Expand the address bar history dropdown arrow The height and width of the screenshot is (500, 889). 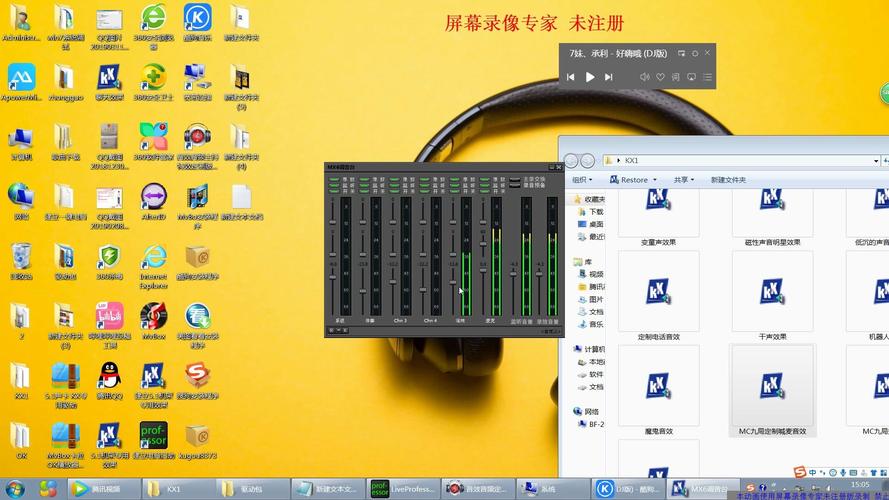tap(876, 161)
